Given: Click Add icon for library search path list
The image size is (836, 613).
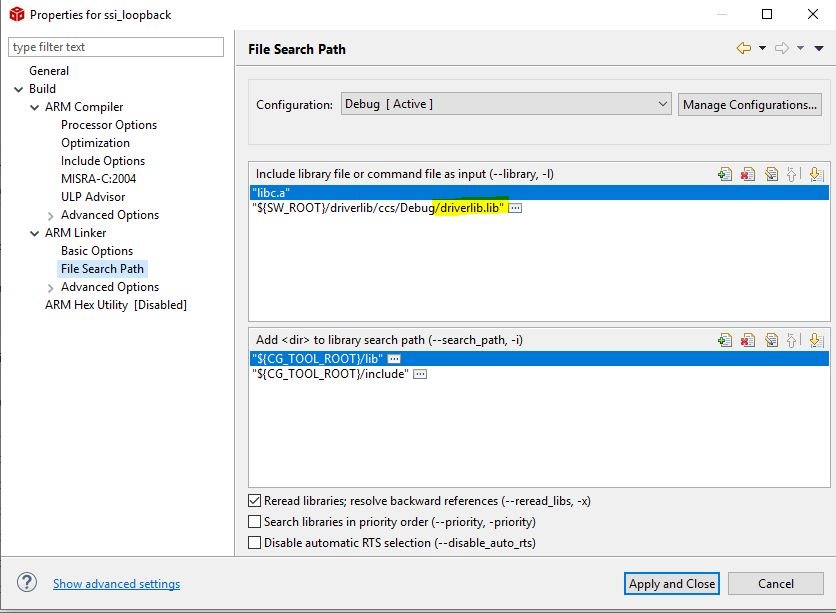Looking at the screenshot, I should pyautogui.click(x=725, y=340).
